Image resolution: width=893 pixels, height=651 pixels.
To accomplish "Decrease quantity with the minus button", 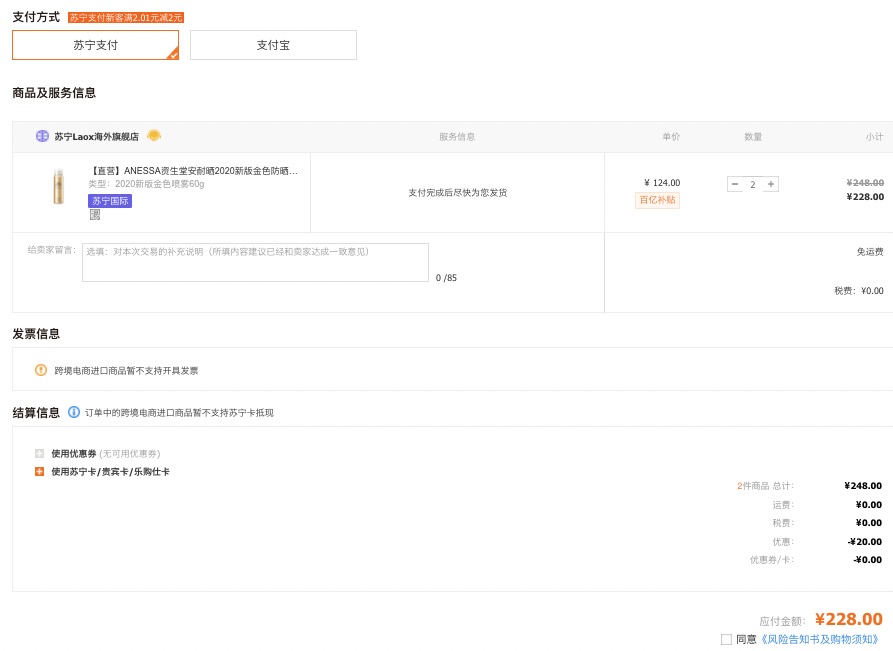I will pos(735,184).
